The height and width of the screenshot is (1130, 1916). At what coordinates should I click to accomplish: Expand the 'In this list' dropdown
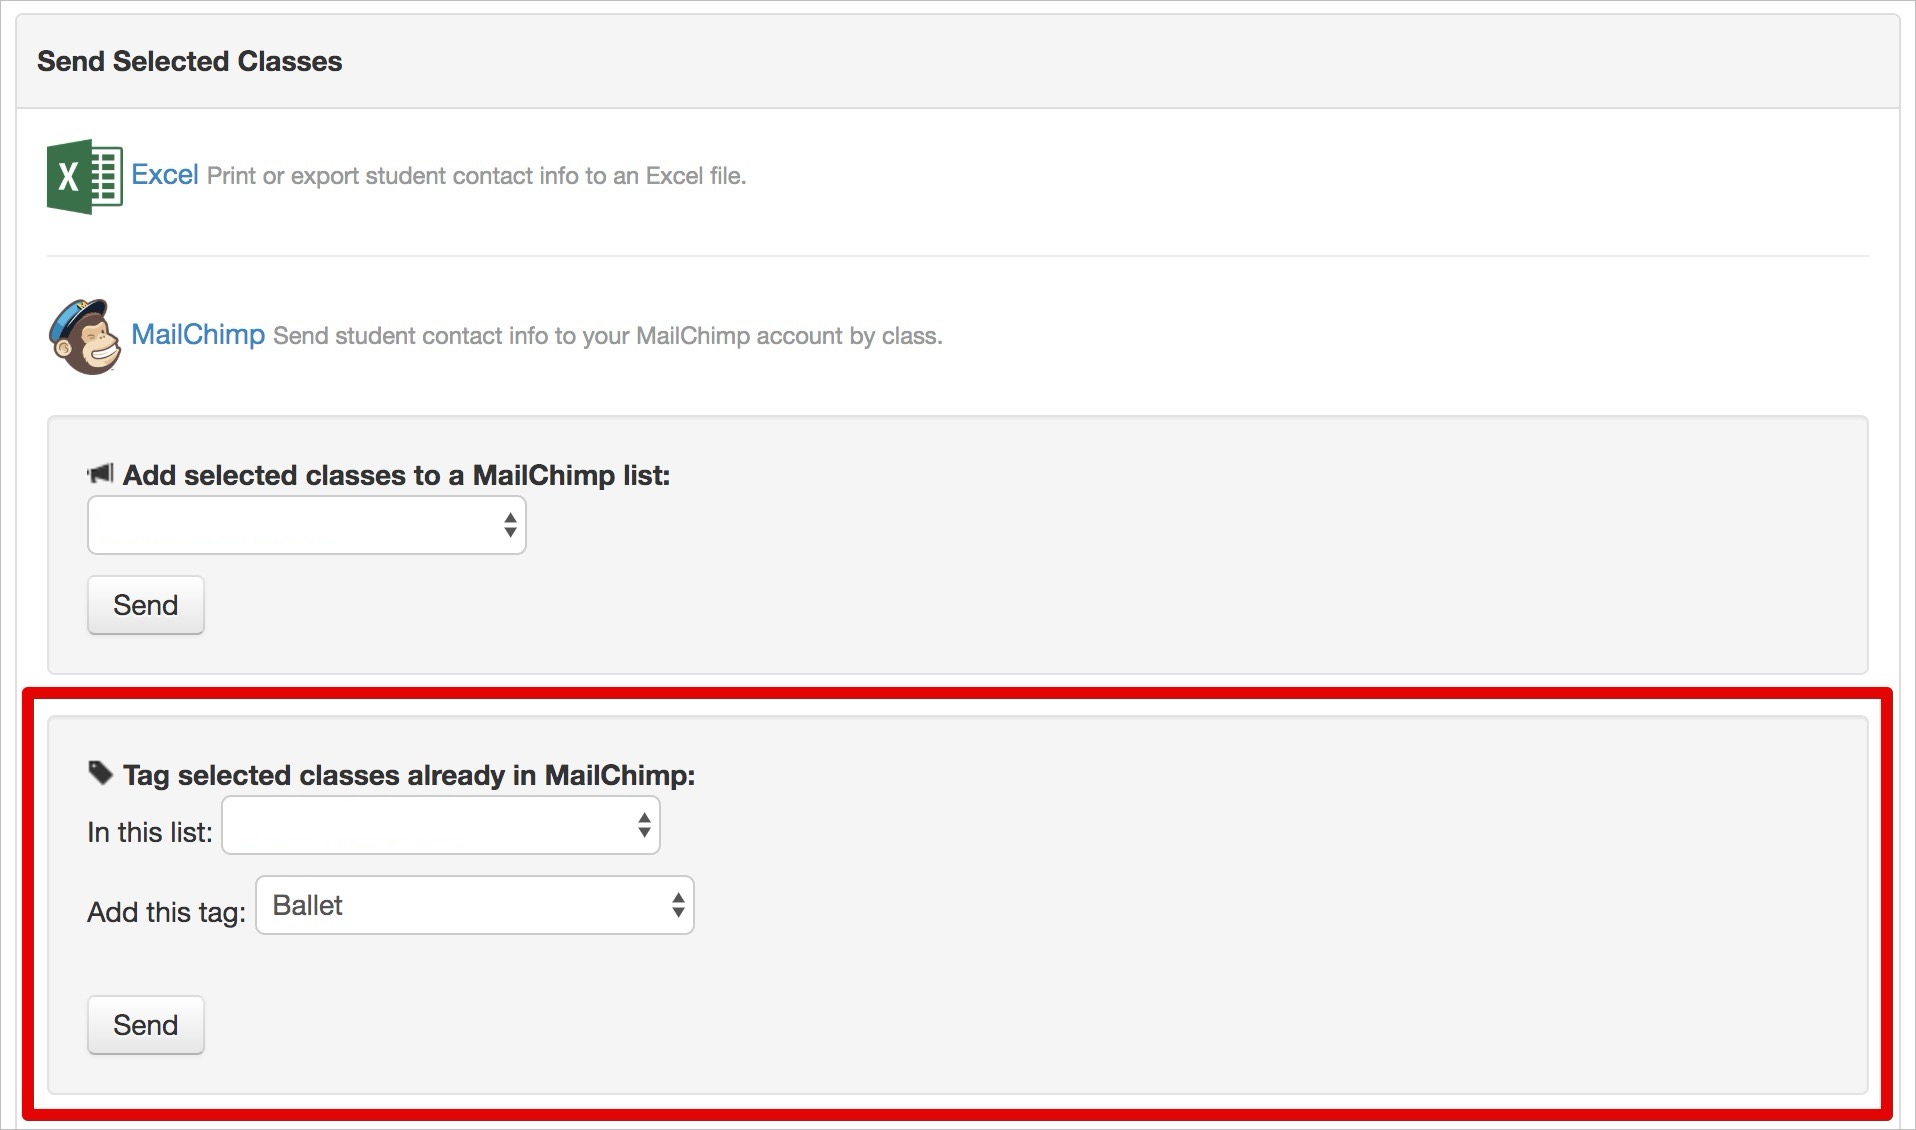[440, 826]
